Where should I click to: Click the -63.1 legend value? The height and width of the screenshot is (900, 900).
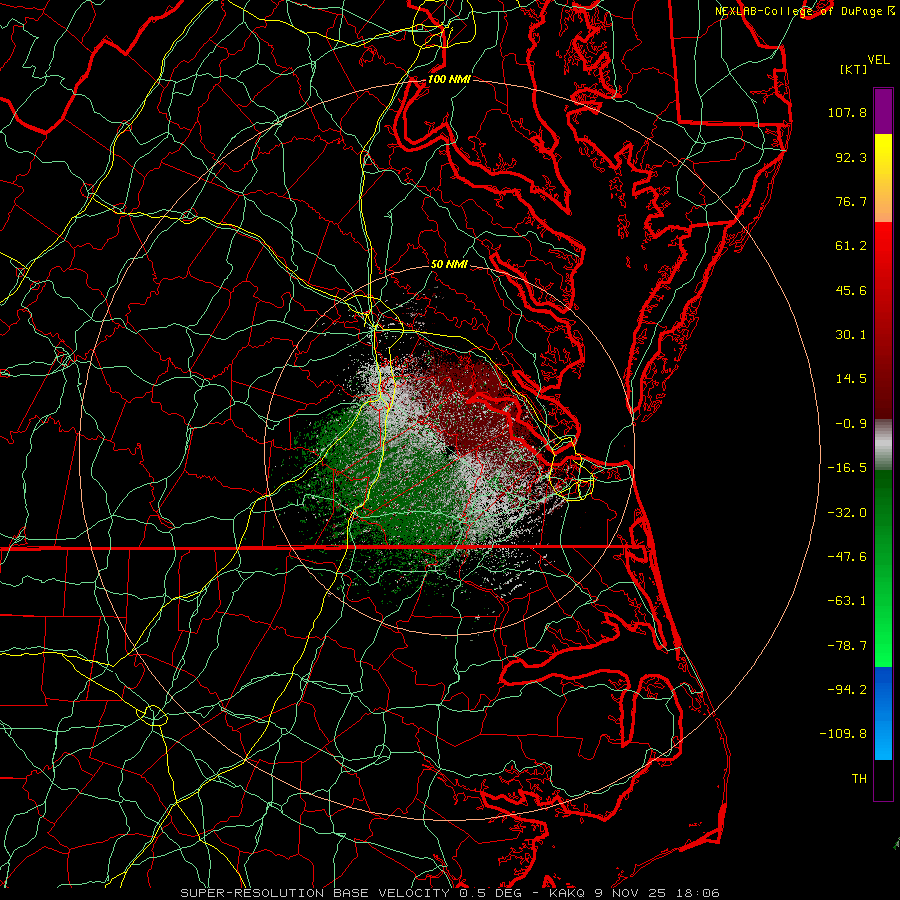pos(847,601)
